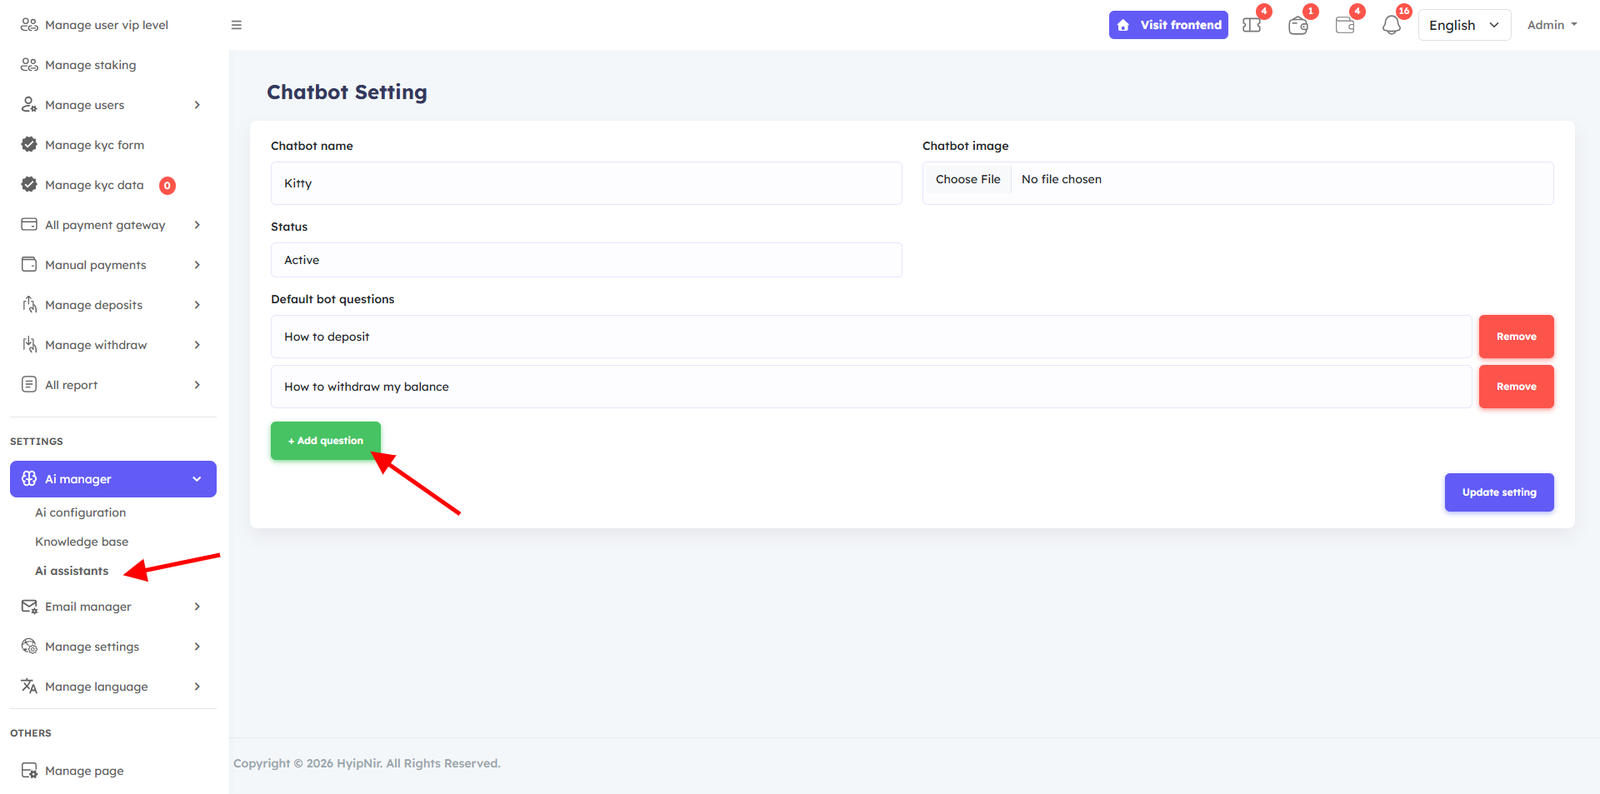Viewport: 1600px width, 794px height.
Task: Open Ai configuration submenu item
Action: (x=80, y=513)
